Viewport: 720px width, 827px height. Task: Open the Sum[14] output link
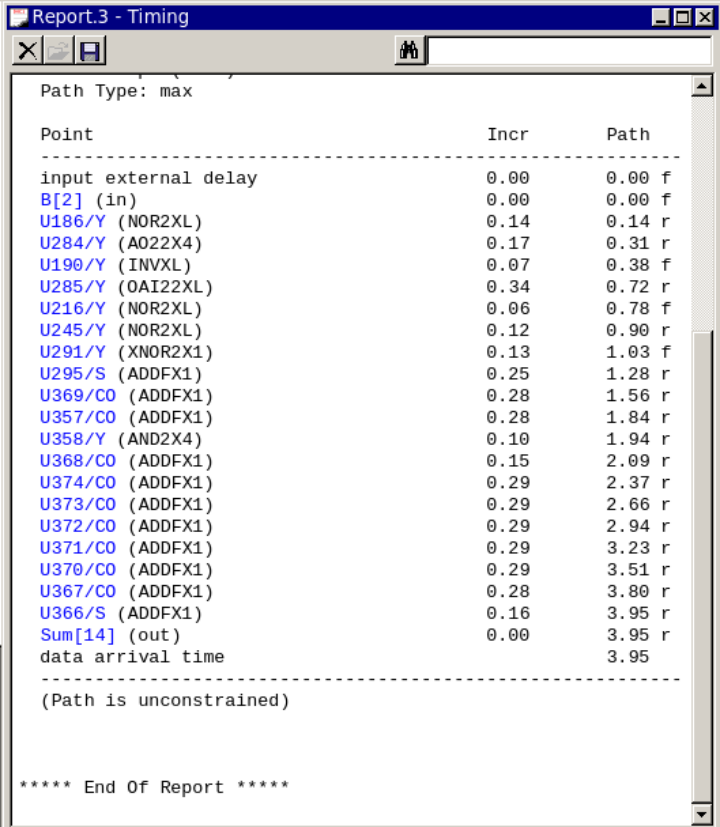pos(78,635)
